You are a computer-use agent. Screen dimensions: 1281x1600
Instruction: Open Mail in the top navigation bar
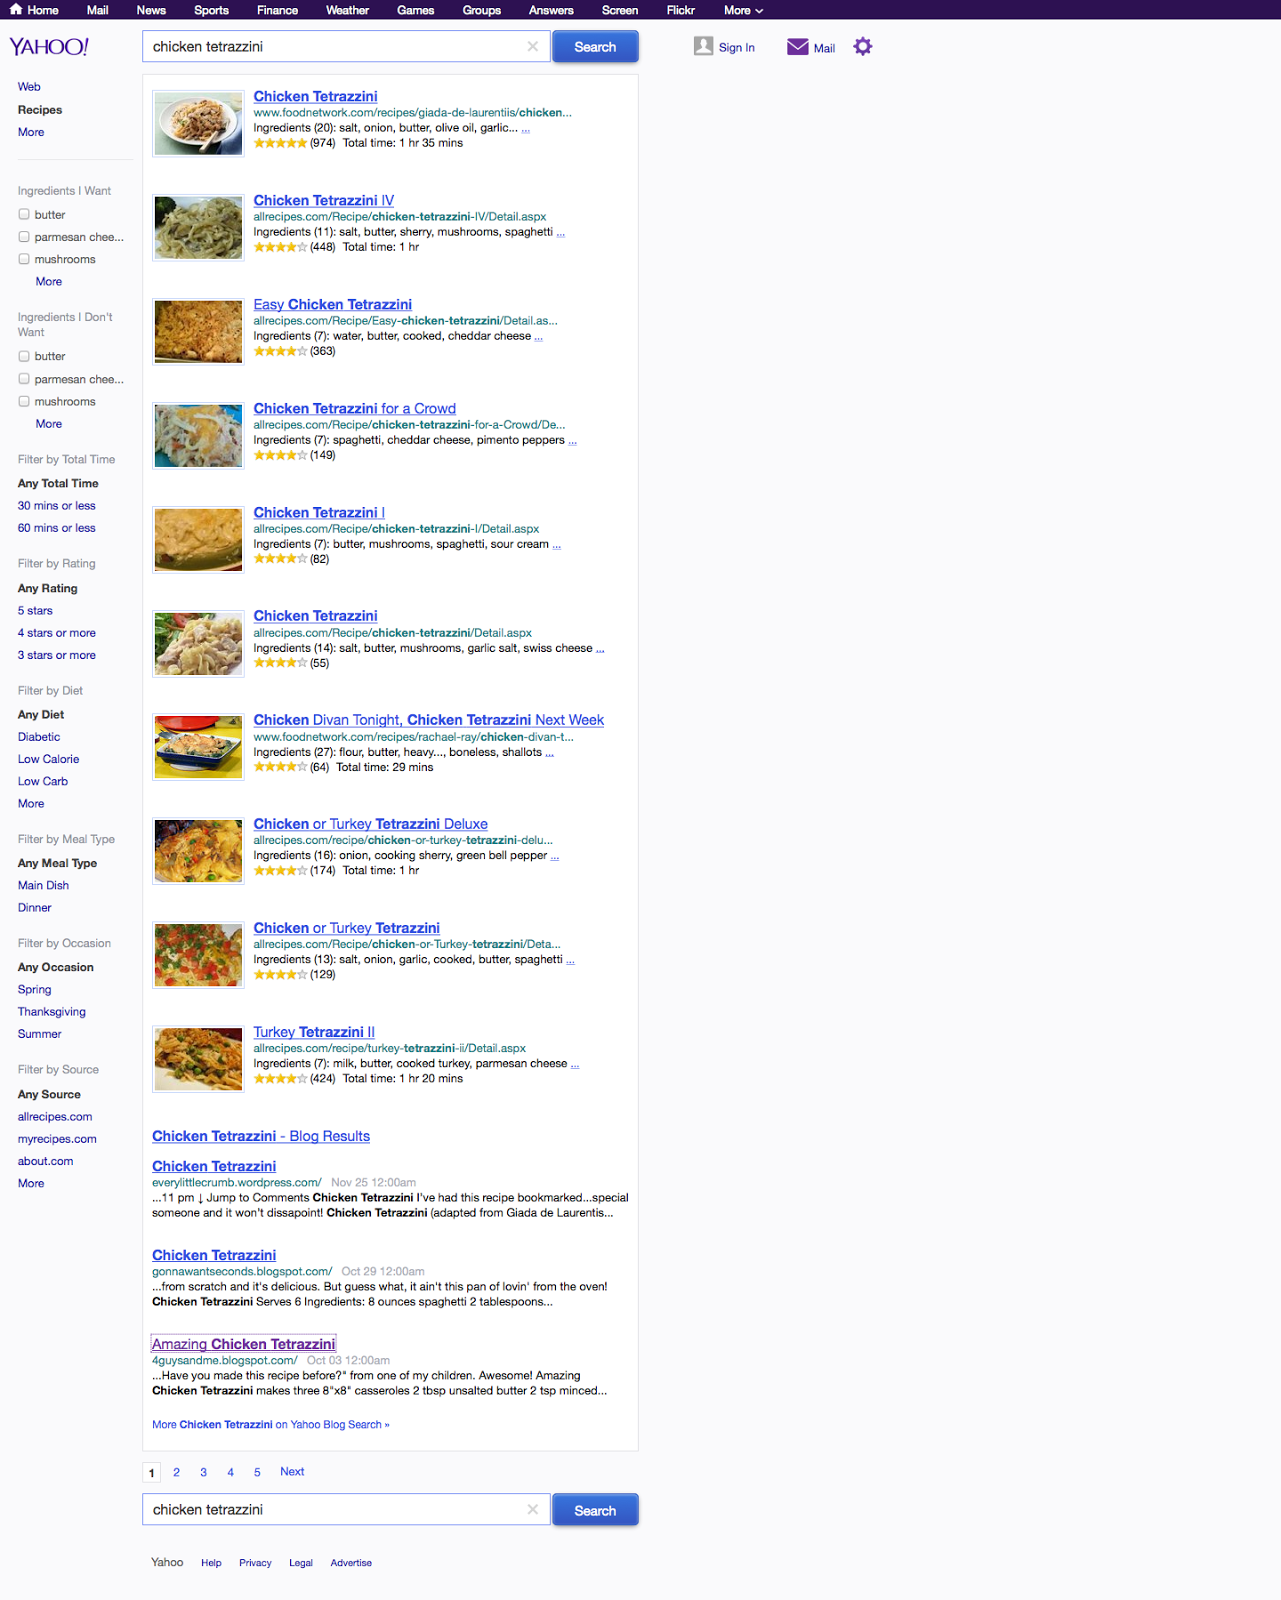coord(97,10)
